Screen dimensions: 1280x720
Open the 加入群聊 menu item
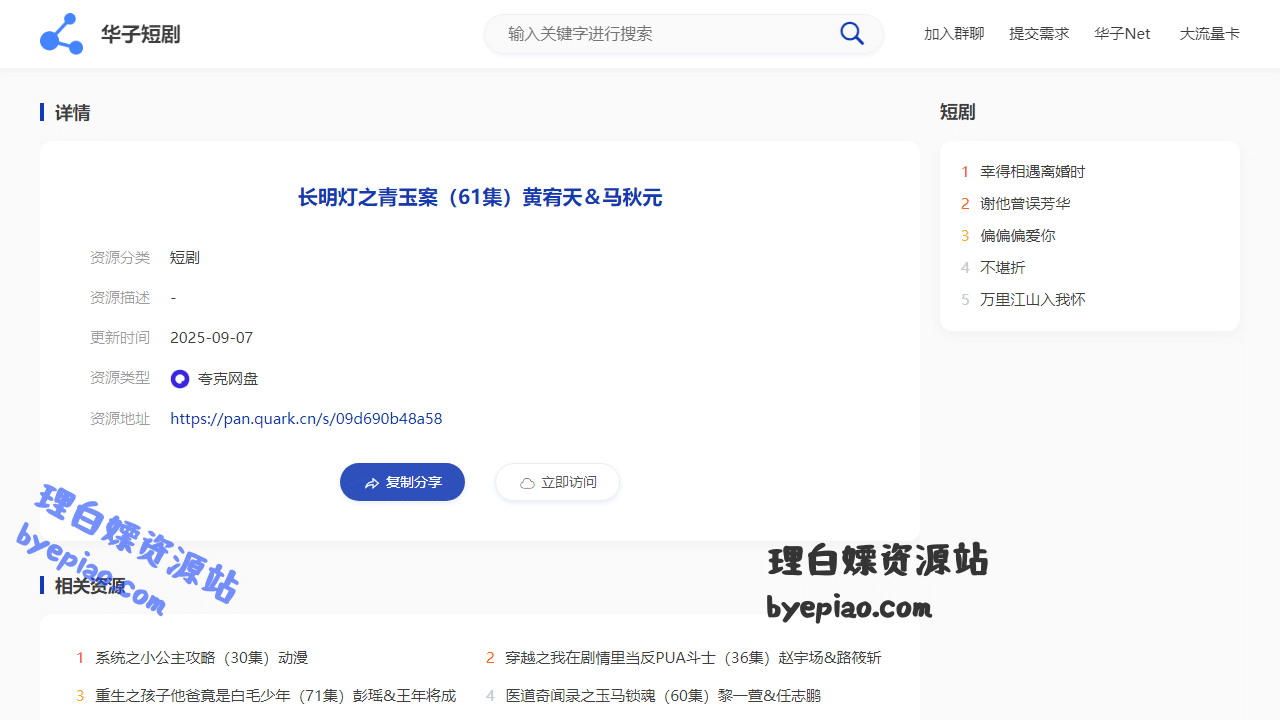[x=954, y=34]
